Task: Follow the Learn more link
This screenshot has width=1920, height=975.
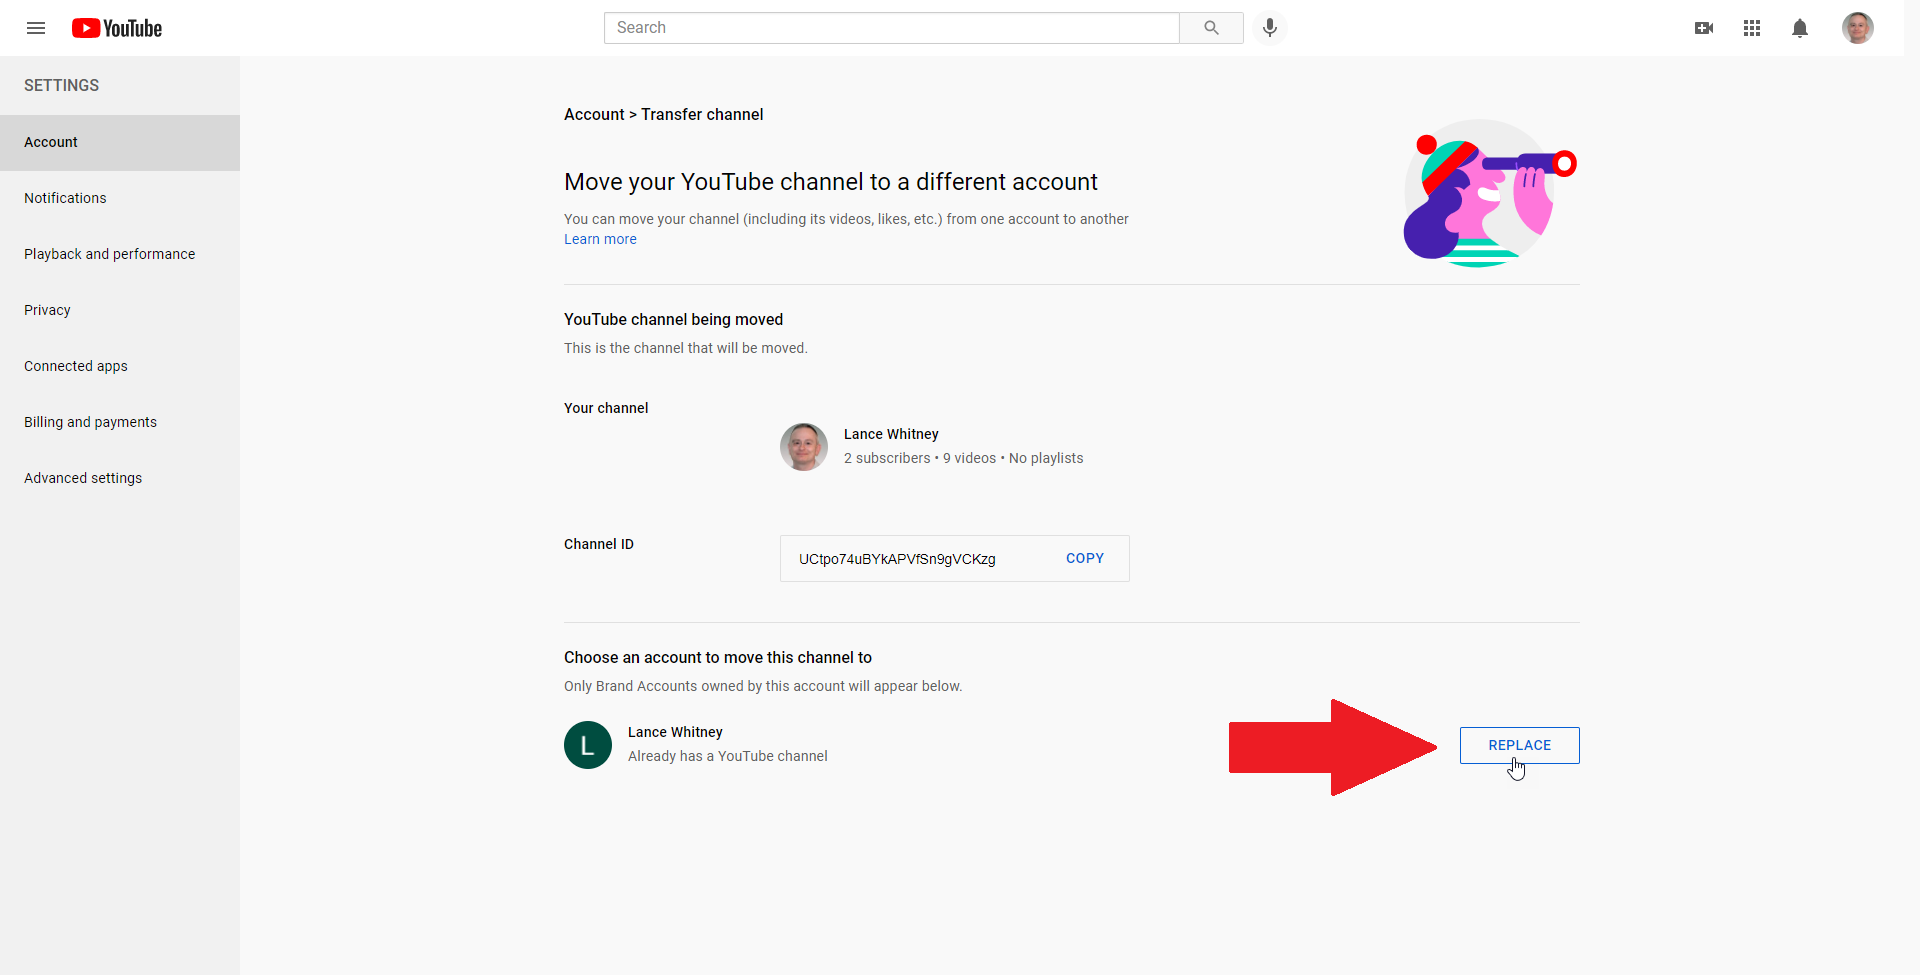Action: click(x=600, y=239)
